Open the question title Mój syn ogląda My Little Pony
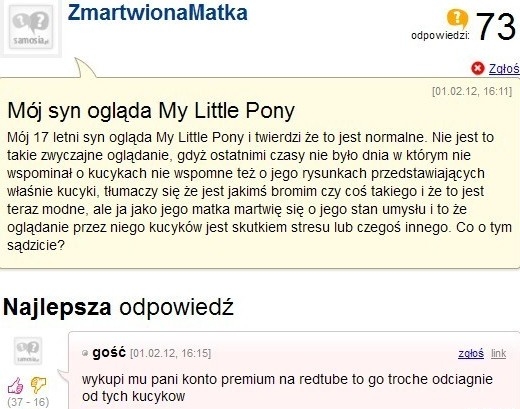 pos(151,111)
